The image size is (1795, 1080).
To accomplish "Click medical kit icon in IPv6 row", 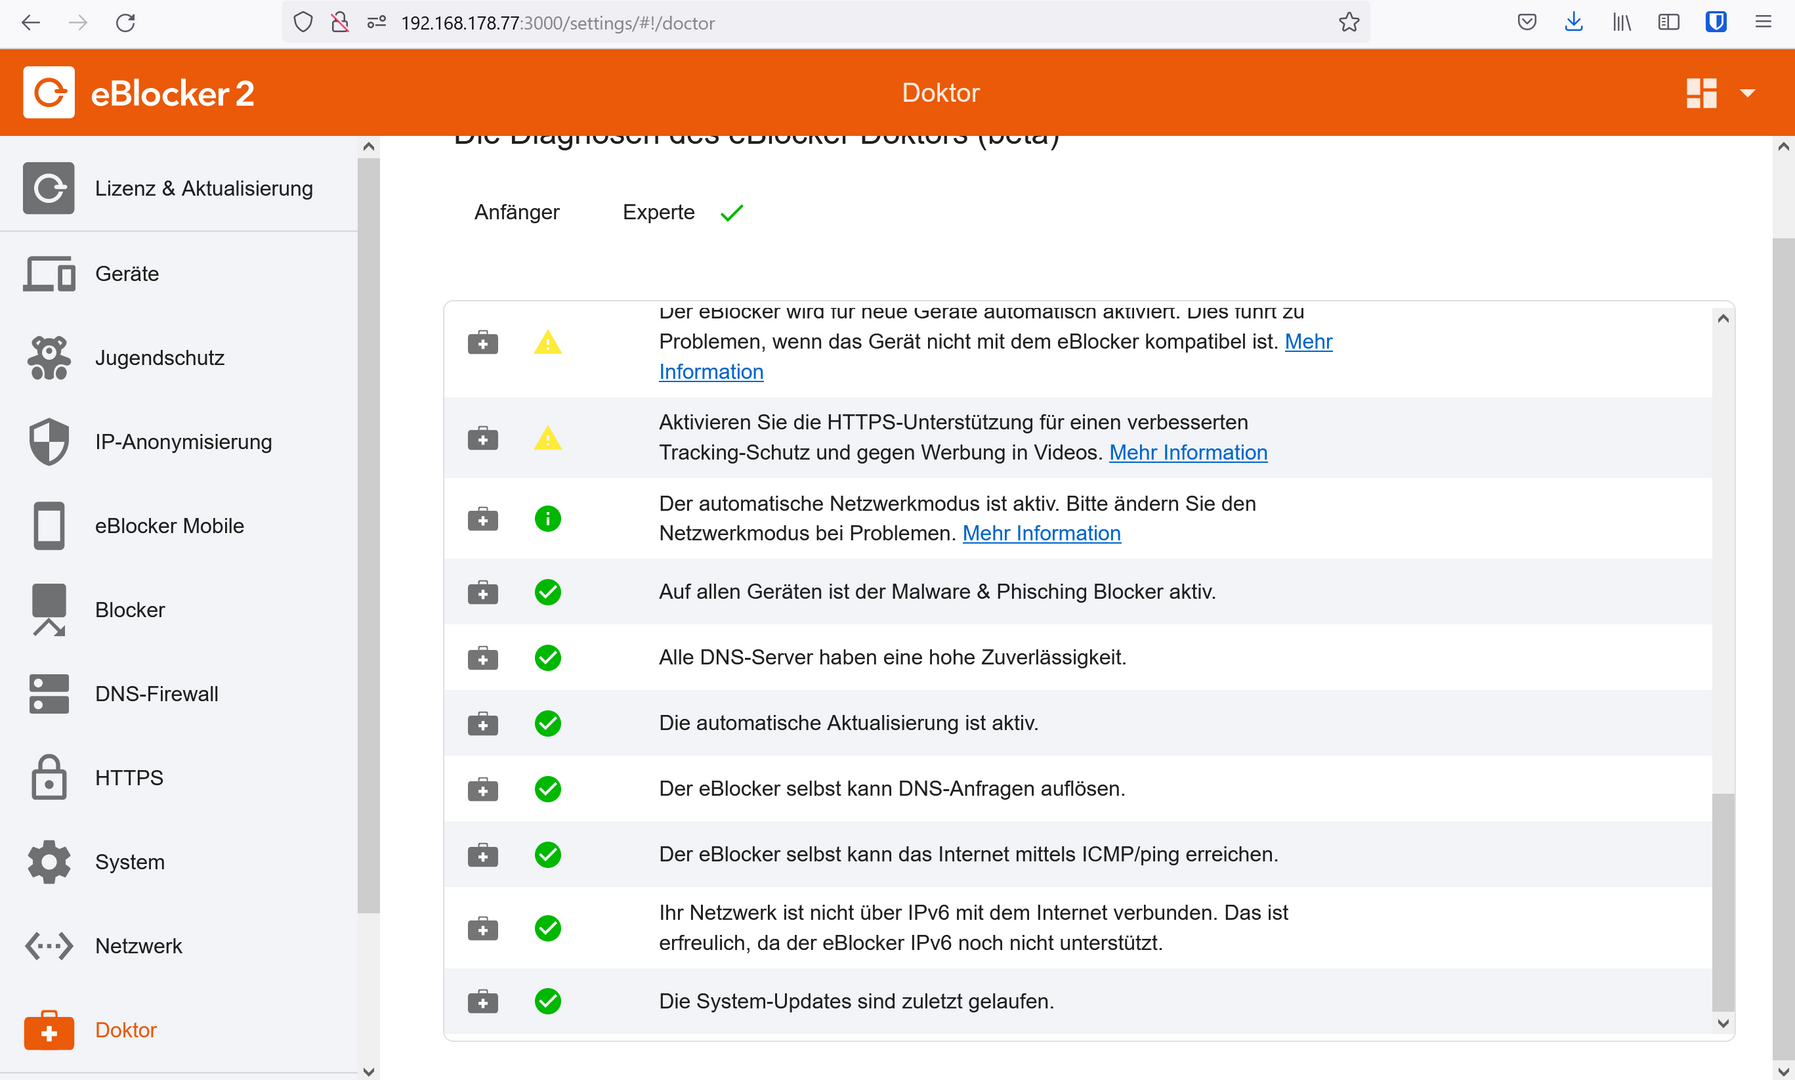I will (483, 928).
